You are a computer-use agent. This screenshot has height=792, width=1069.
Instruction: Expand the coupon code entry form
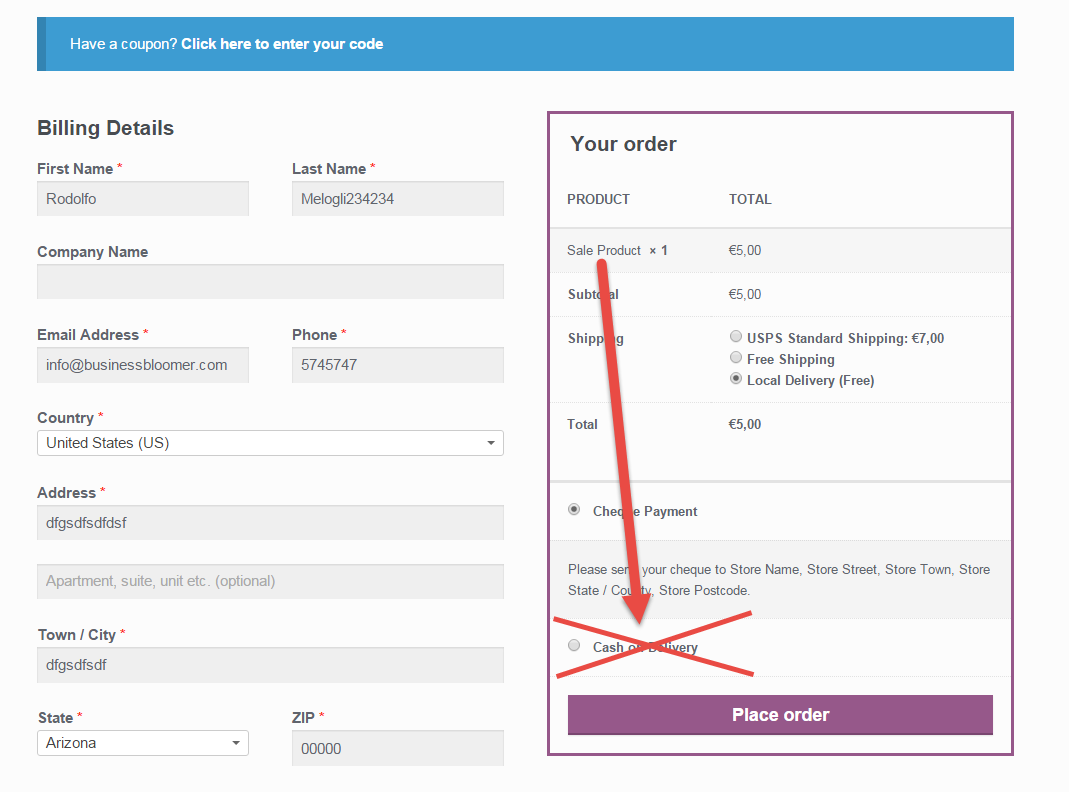pyautogui.click(x=282, y=43)
